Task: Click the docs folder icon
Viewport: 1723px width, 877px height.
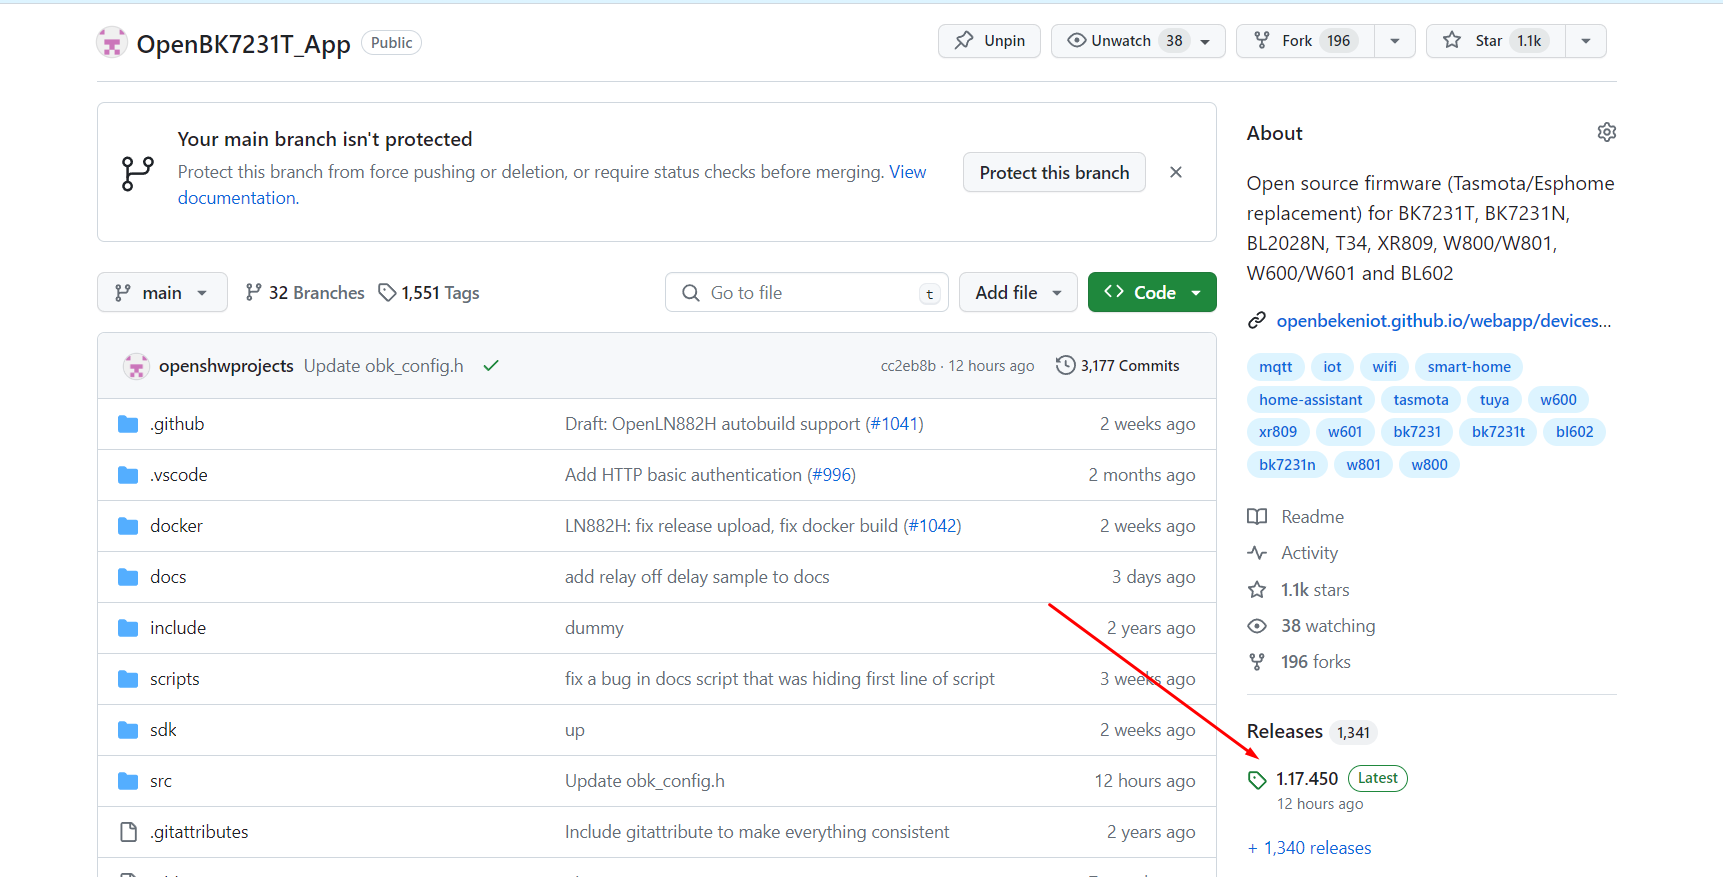Action: [128, 577]
